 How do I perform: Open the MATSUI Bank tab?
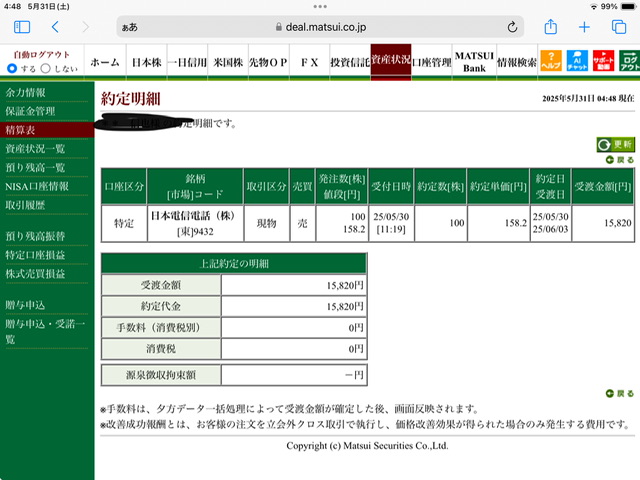tap(474, 62)
